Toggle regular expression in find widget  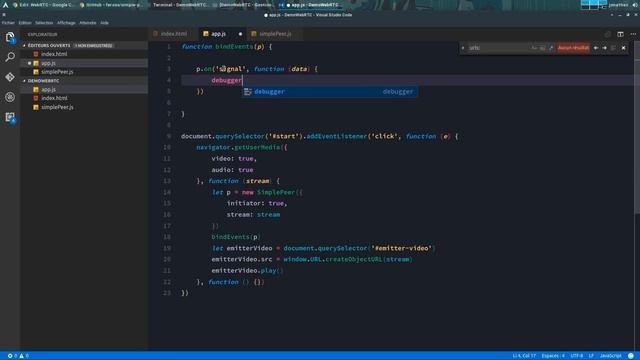click(x=551, y=48)
